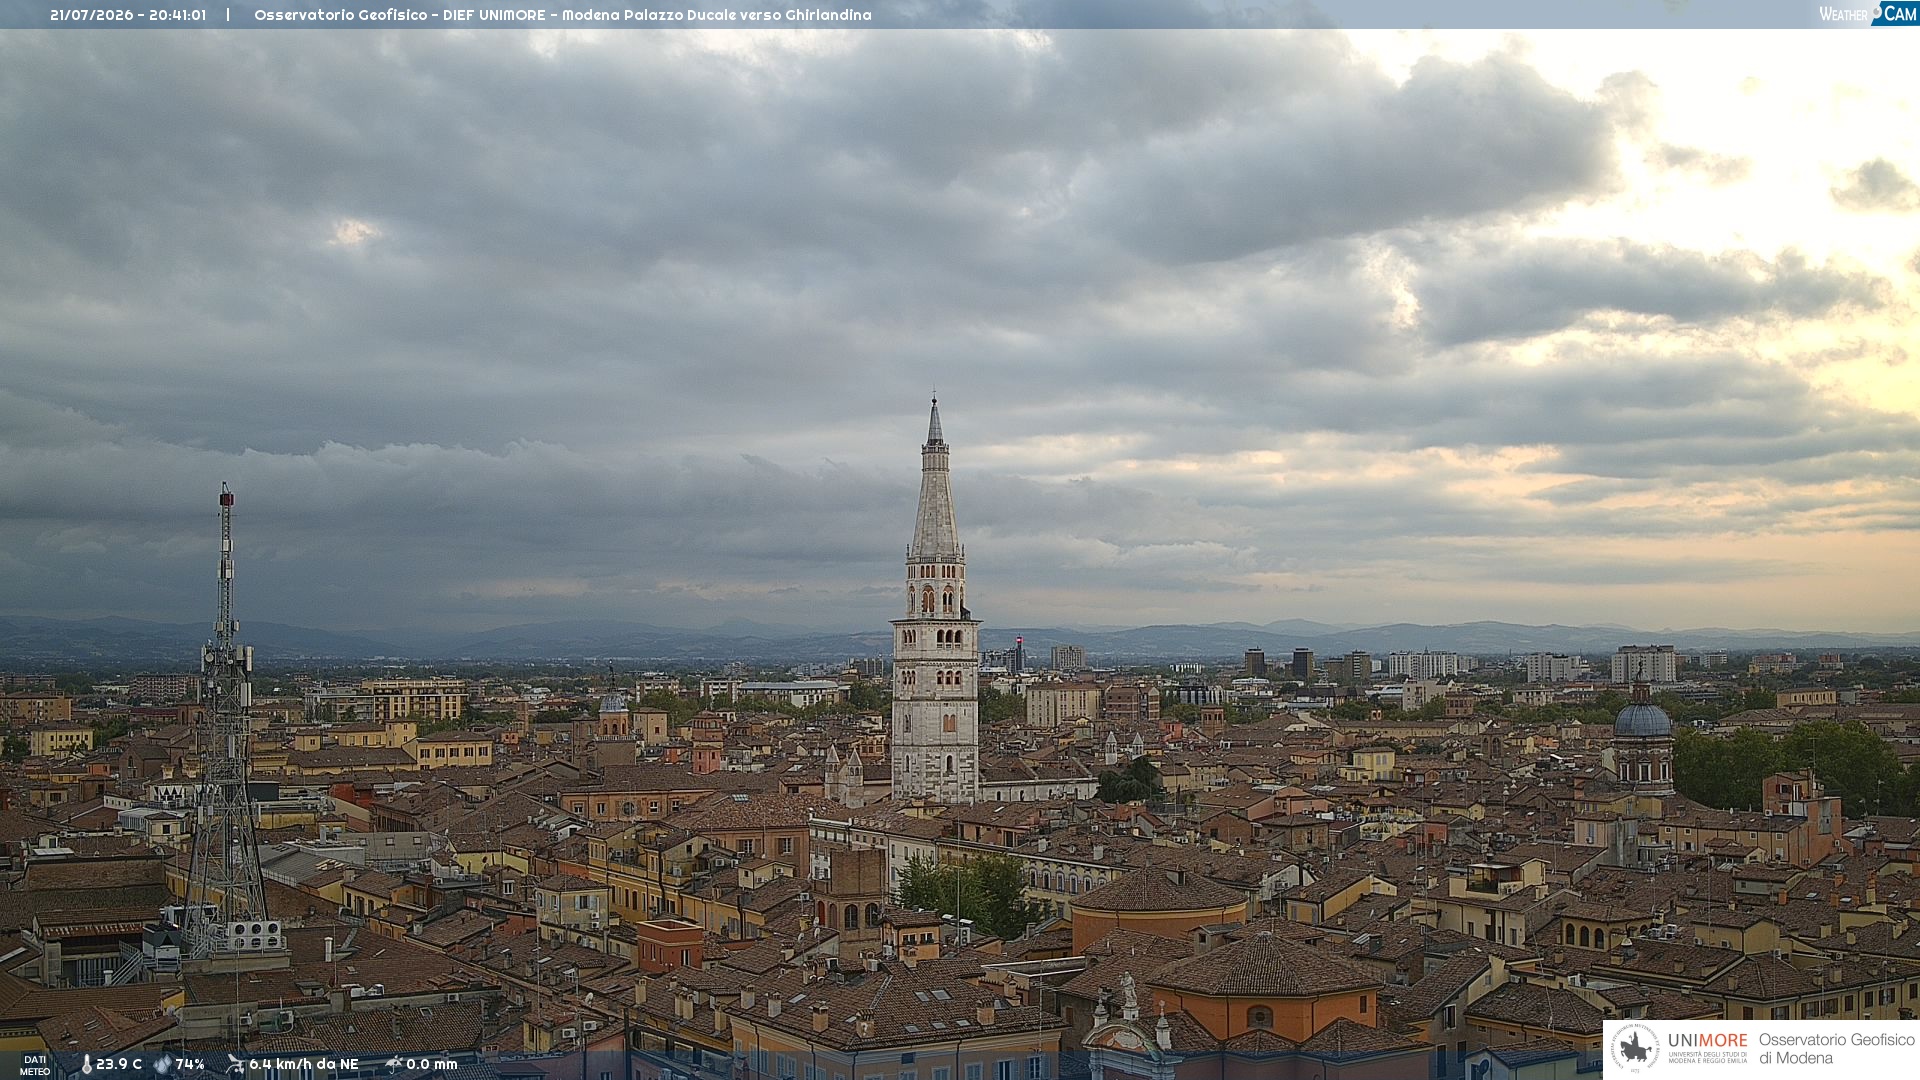Click the 'Osservatorio Geofisico di Modena' banner text

click(1837, 1049)
